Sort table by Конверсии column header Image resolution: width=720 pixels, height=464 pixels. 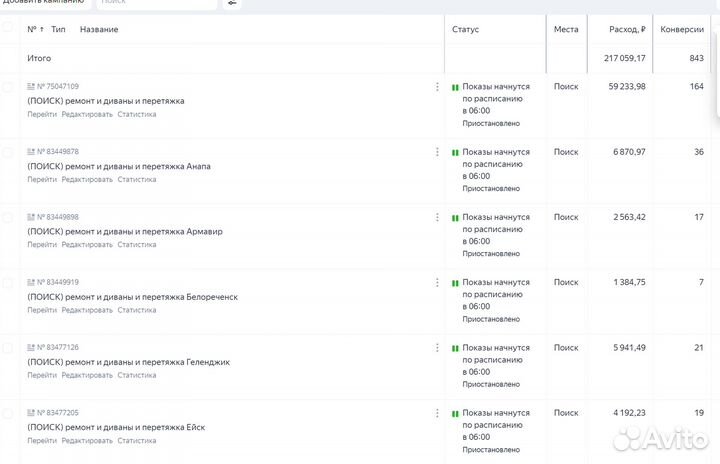pos(682,29)
